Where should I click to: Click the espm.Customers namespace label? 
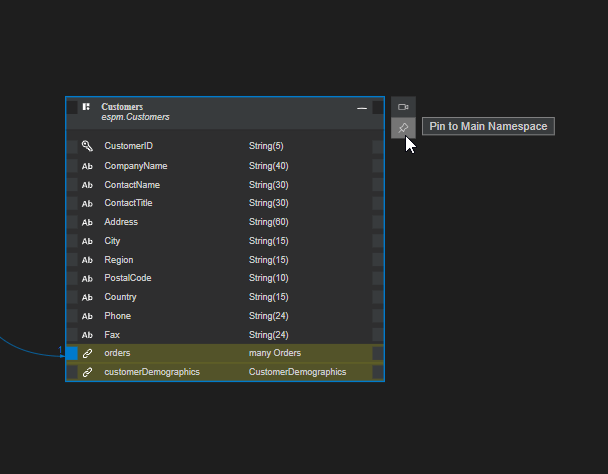click(x=135, y=117)
